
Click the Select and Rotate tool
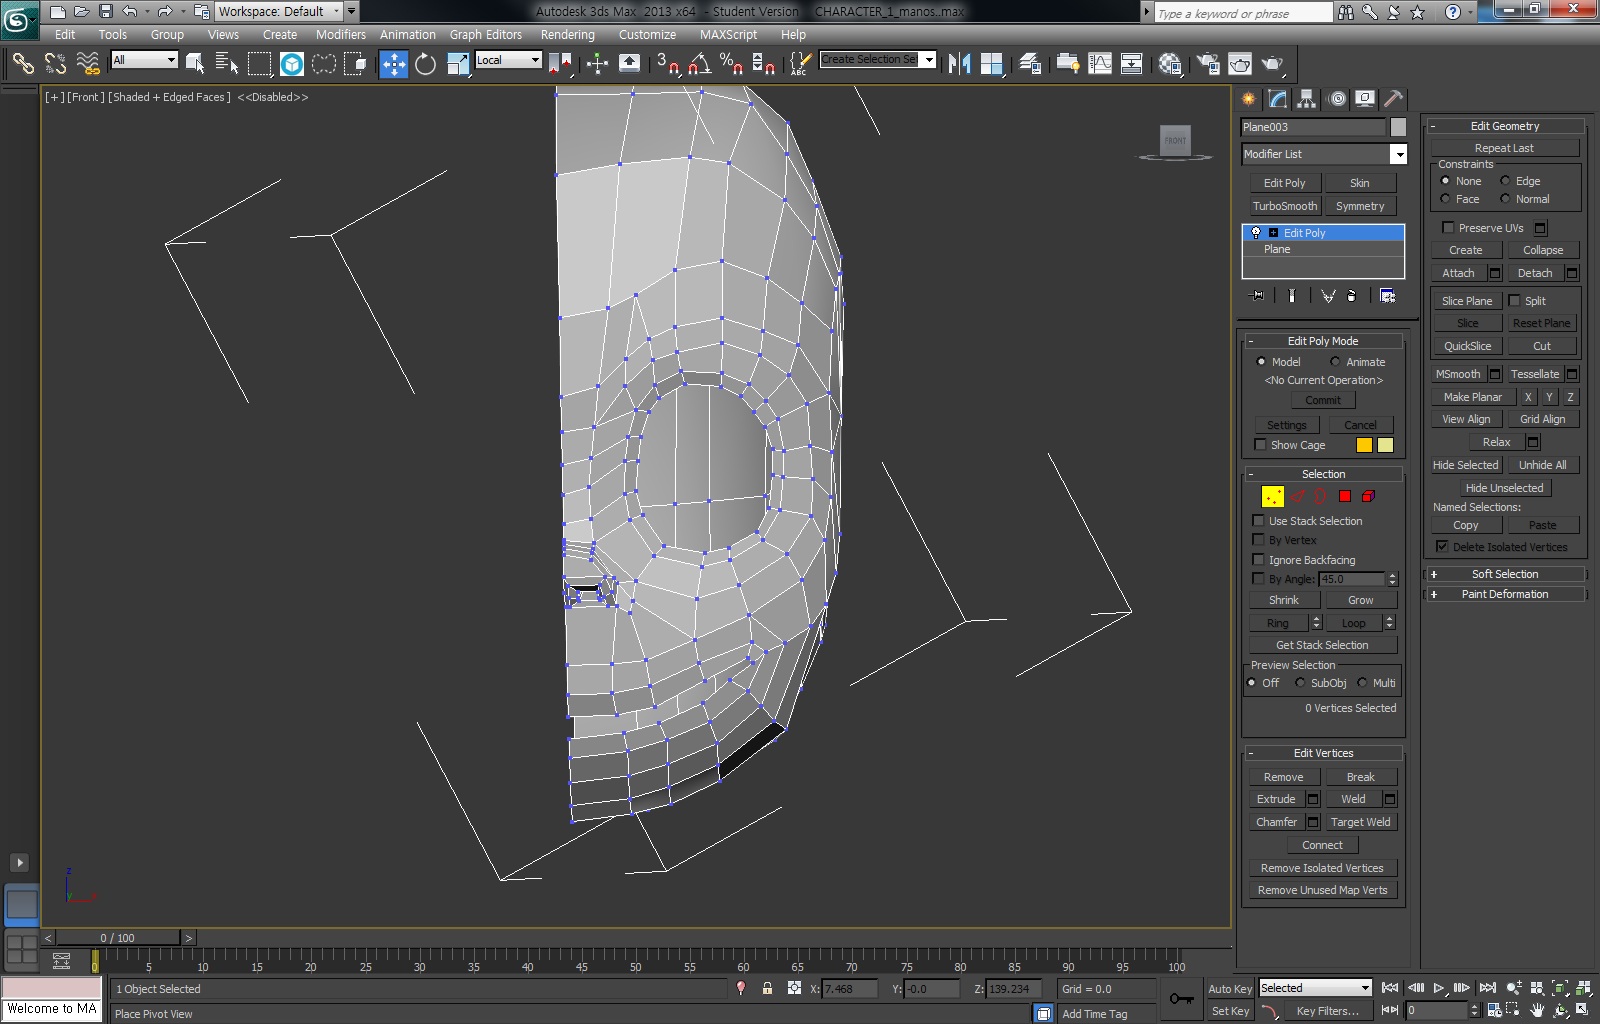[426, 64]
